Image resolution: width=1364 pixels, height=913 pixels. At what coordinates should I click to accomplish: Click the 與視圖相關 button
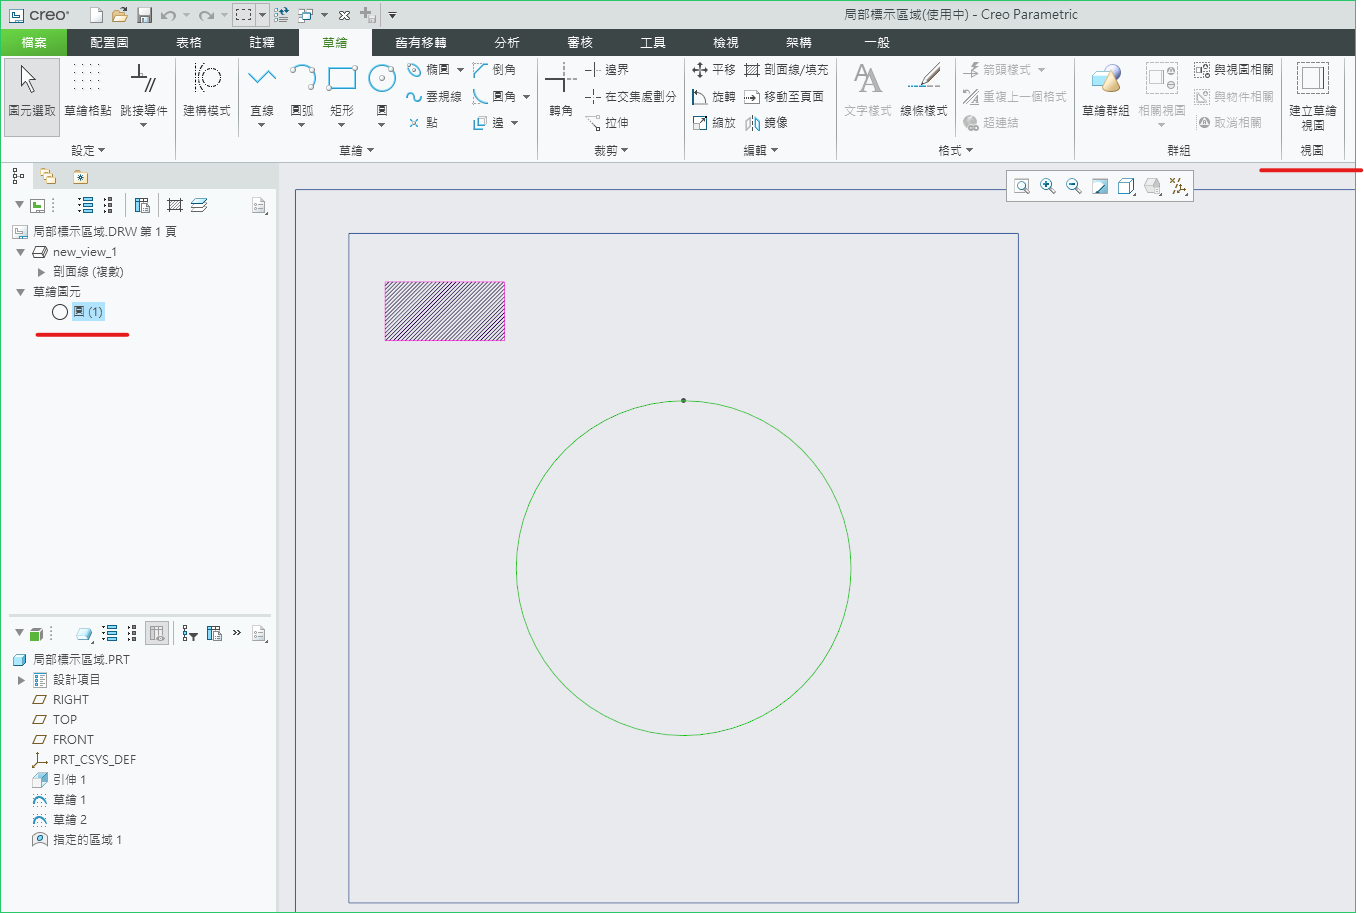tap(1234, 70)
